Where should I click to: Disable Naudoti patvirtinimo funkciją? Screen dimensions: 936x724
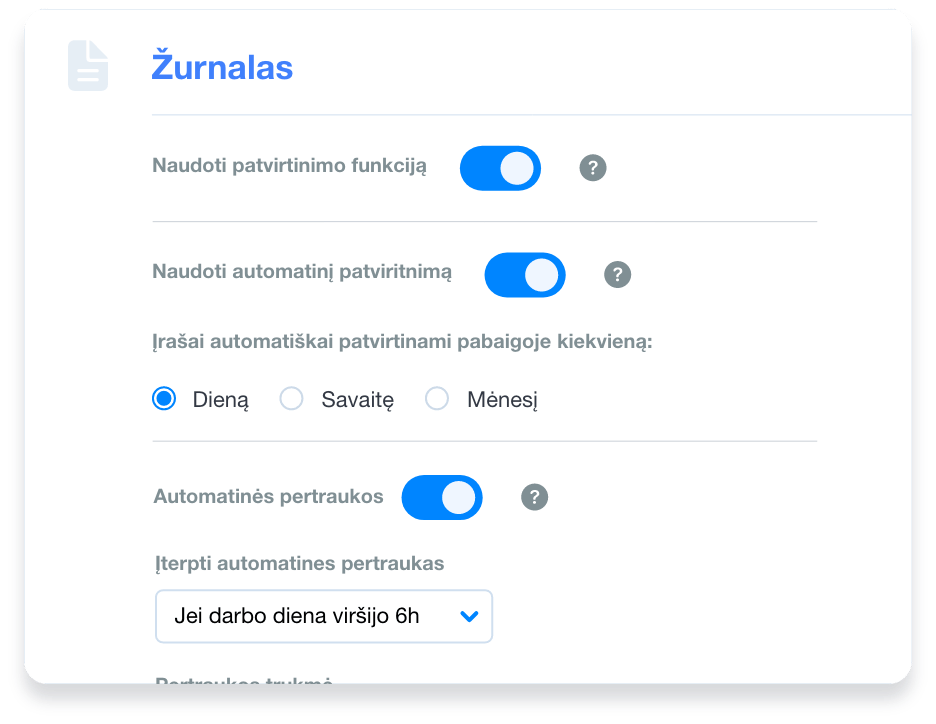[x=500, y=168]
